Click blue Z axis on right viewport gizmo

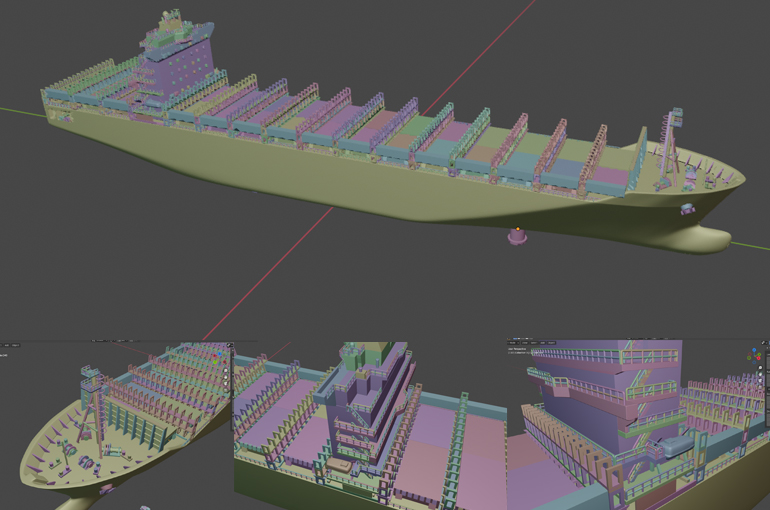click(754, 350)
